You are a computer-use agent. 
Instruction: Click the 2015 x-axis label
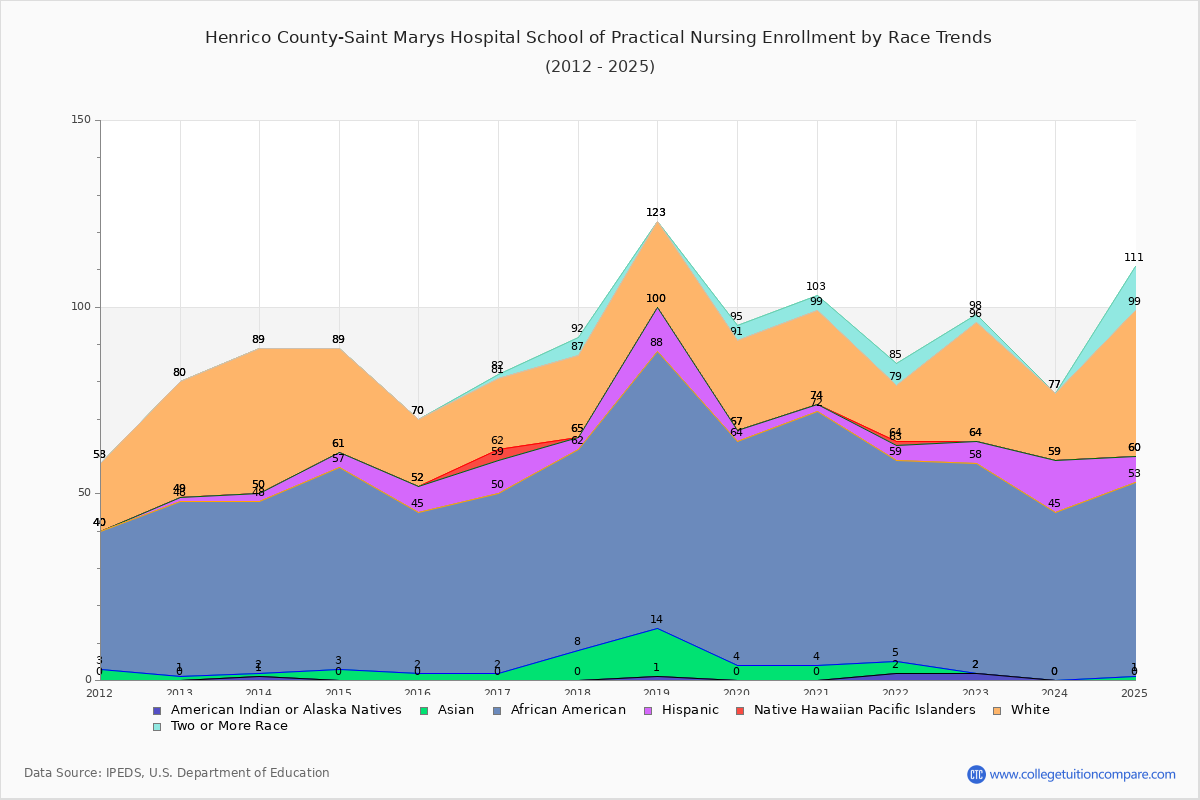point(339,693)
